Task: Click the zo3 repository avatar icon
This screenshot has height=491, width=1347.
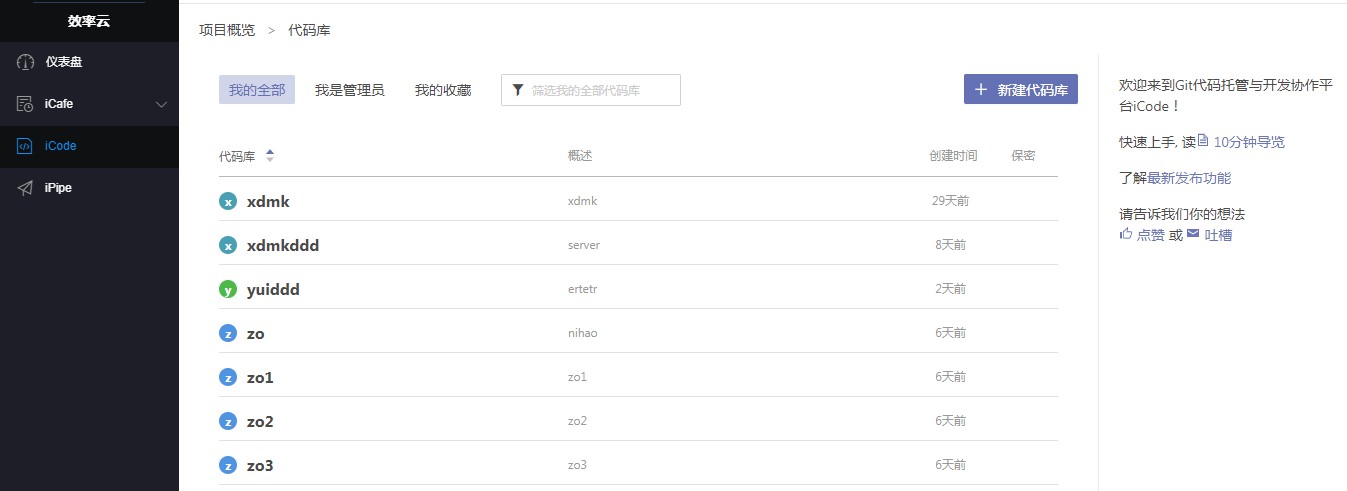Action: pos(228,465)
